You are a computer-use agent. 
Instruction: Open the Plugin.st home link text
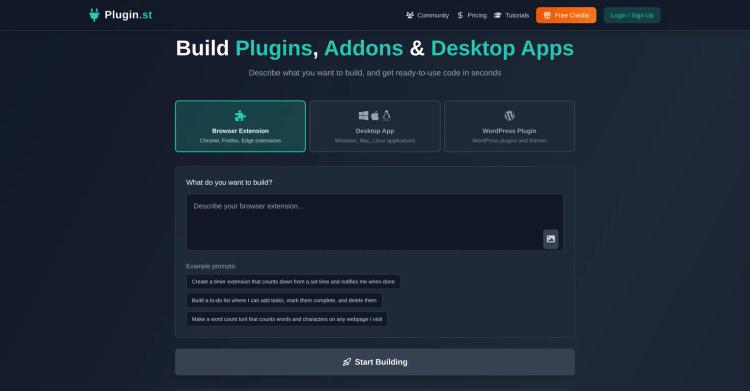(x=128, y=15)
